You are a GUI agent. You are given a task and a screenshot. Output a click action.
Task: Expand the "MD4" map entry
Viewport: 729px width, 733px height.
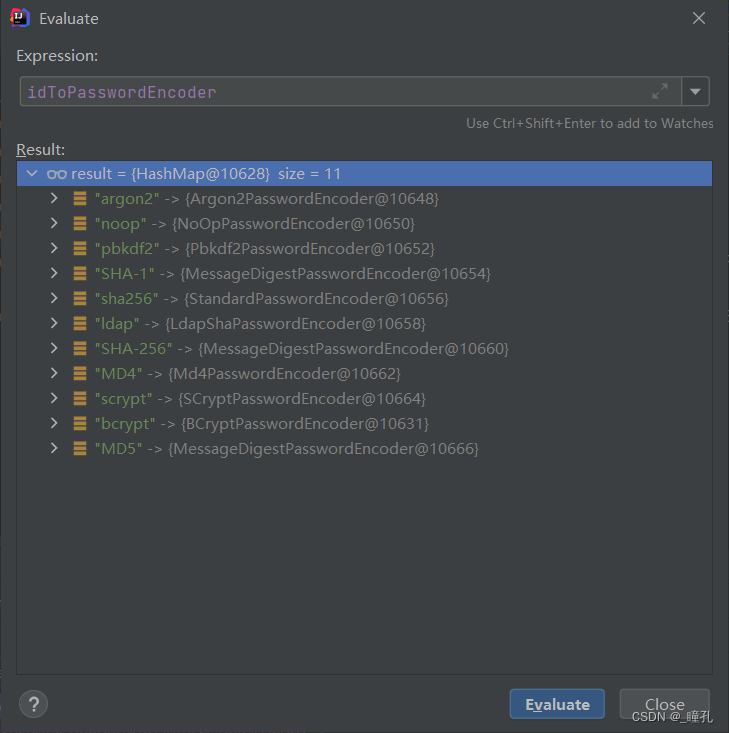click(x=54, y=374)
